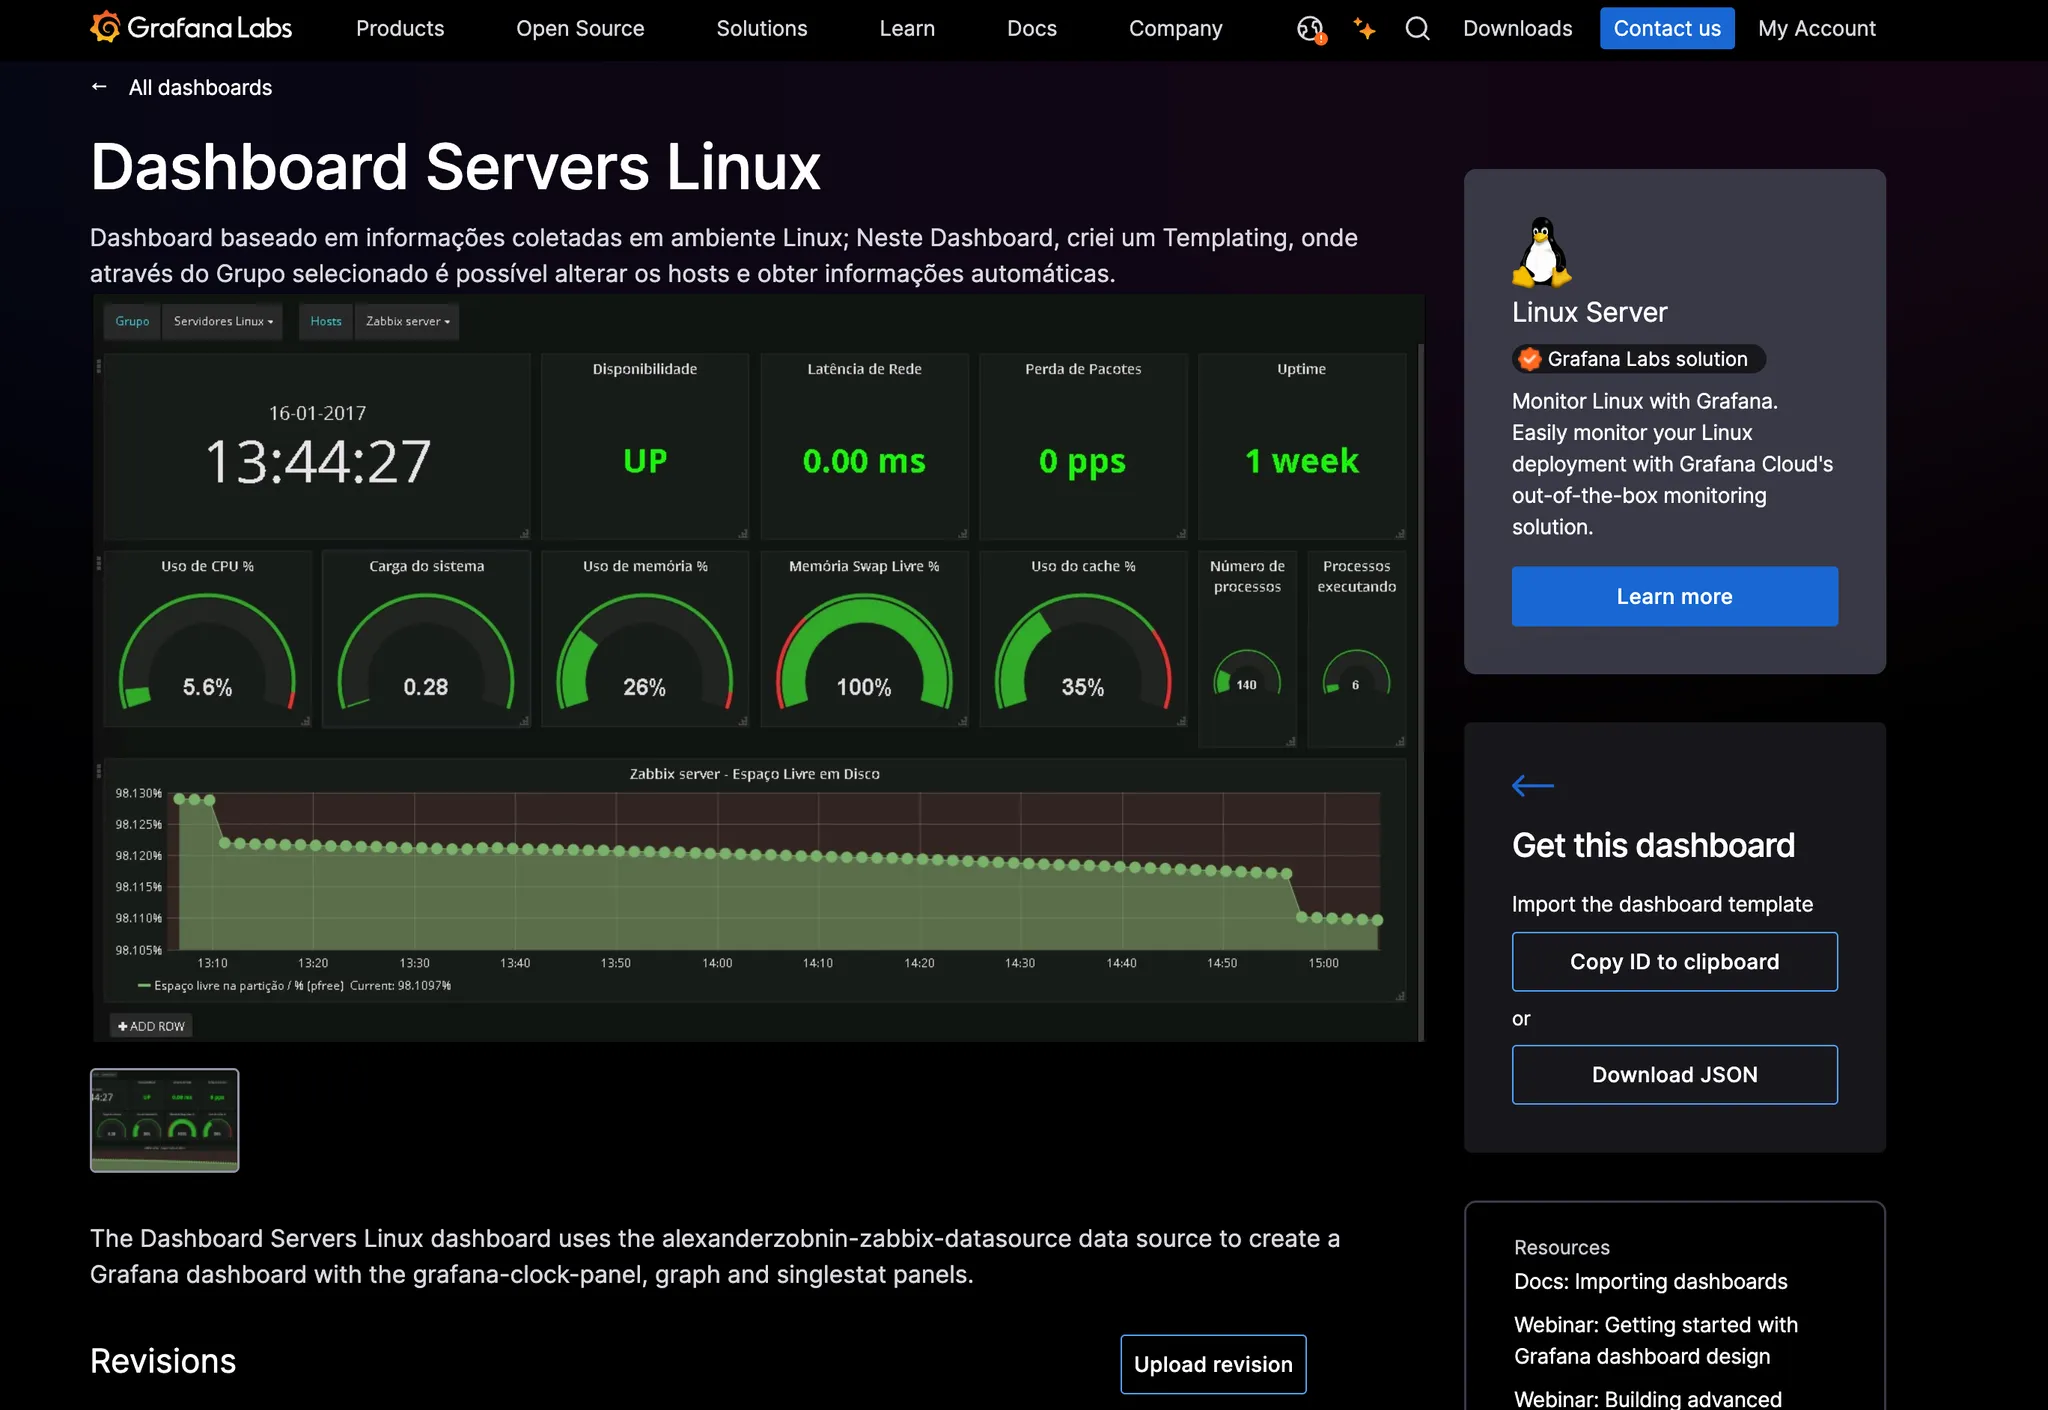Viewport: 2048px width, 1410px height.
Task: Click the Upload revision button
Action: tap(1212, 1365)
